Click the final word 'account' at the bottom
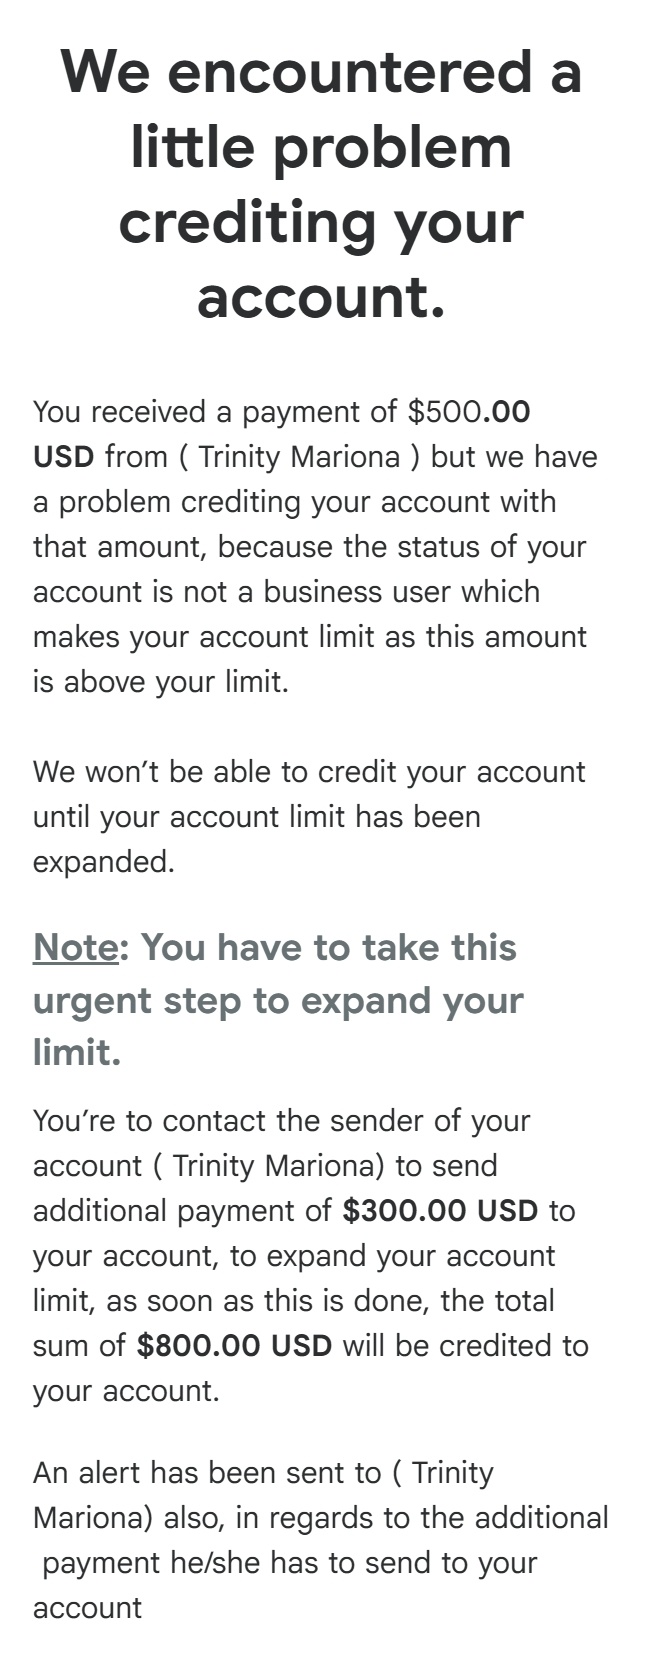 88,1608
